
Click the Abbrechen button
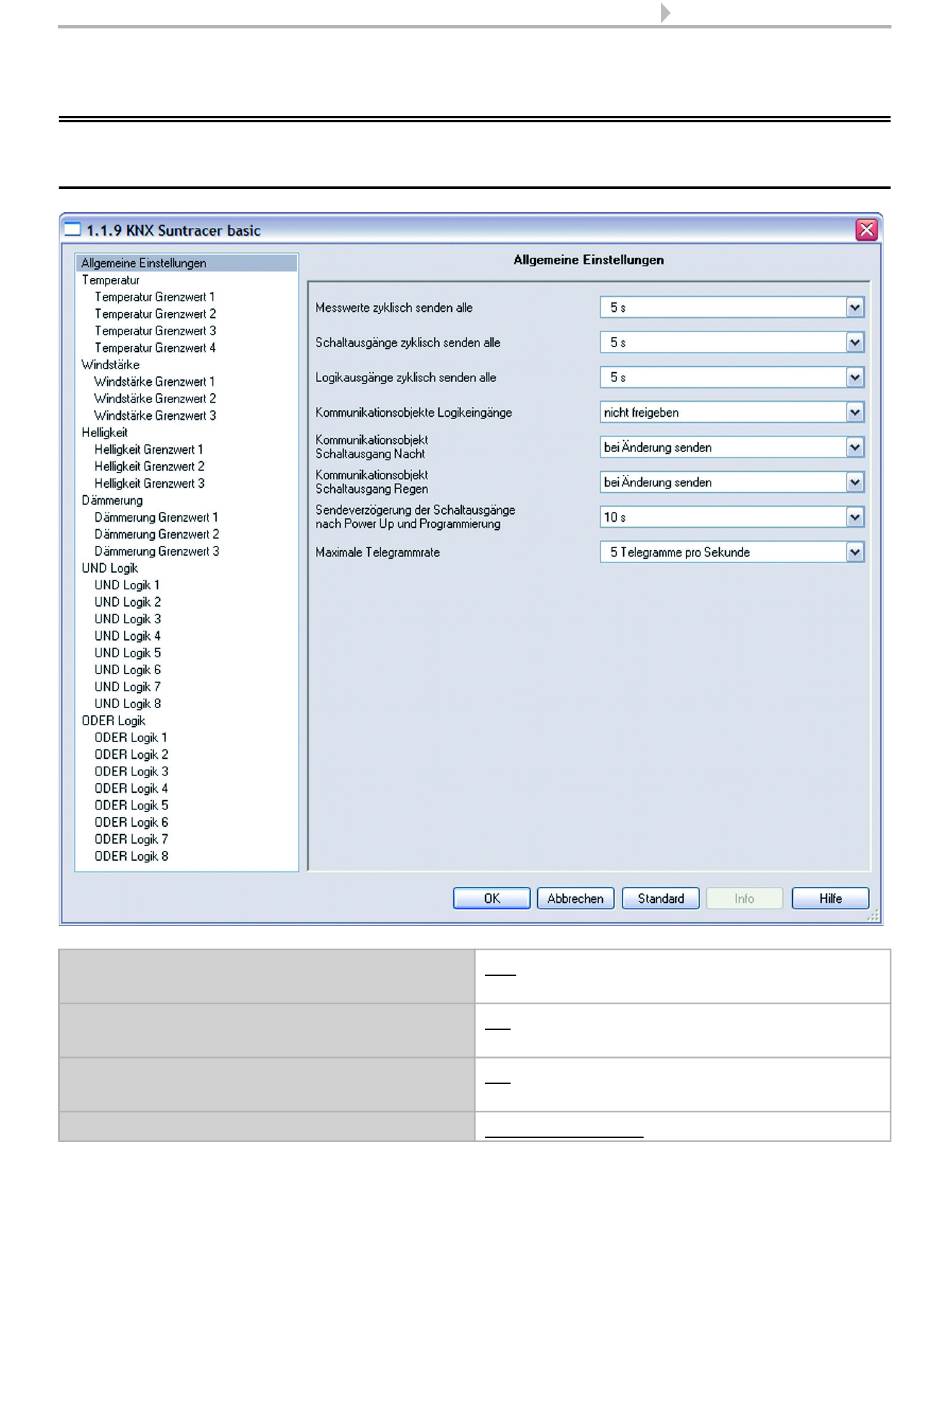coord(576,899)
